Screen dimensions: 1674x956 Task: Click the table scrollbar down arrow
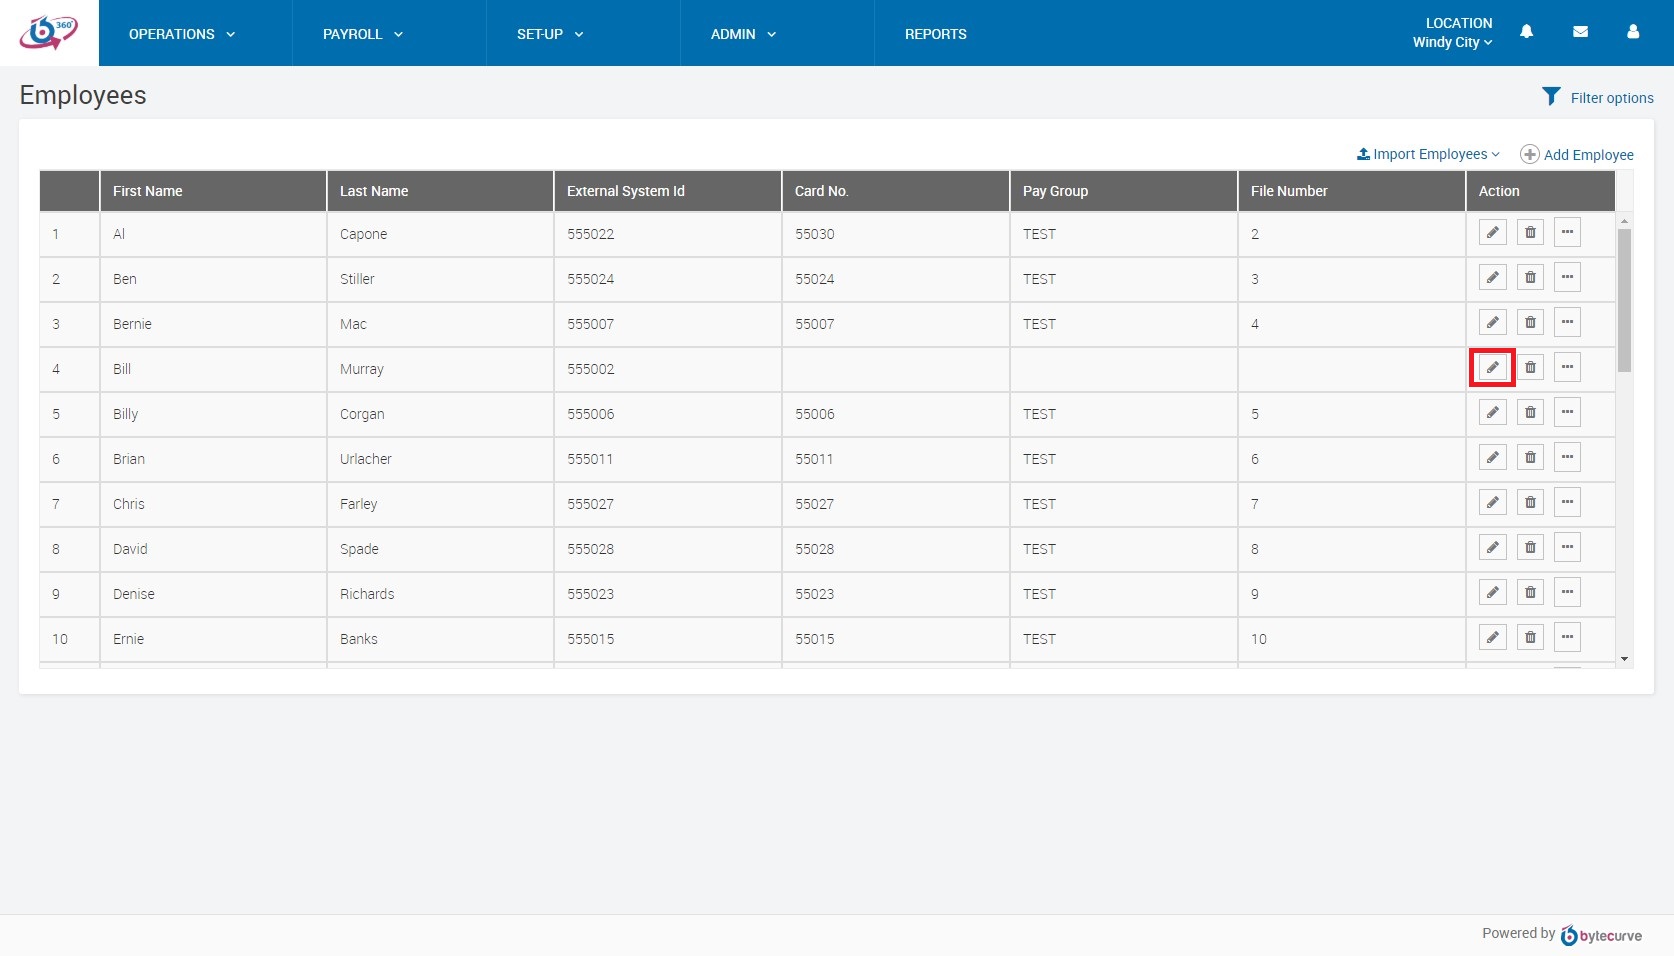click(1624, 659)
